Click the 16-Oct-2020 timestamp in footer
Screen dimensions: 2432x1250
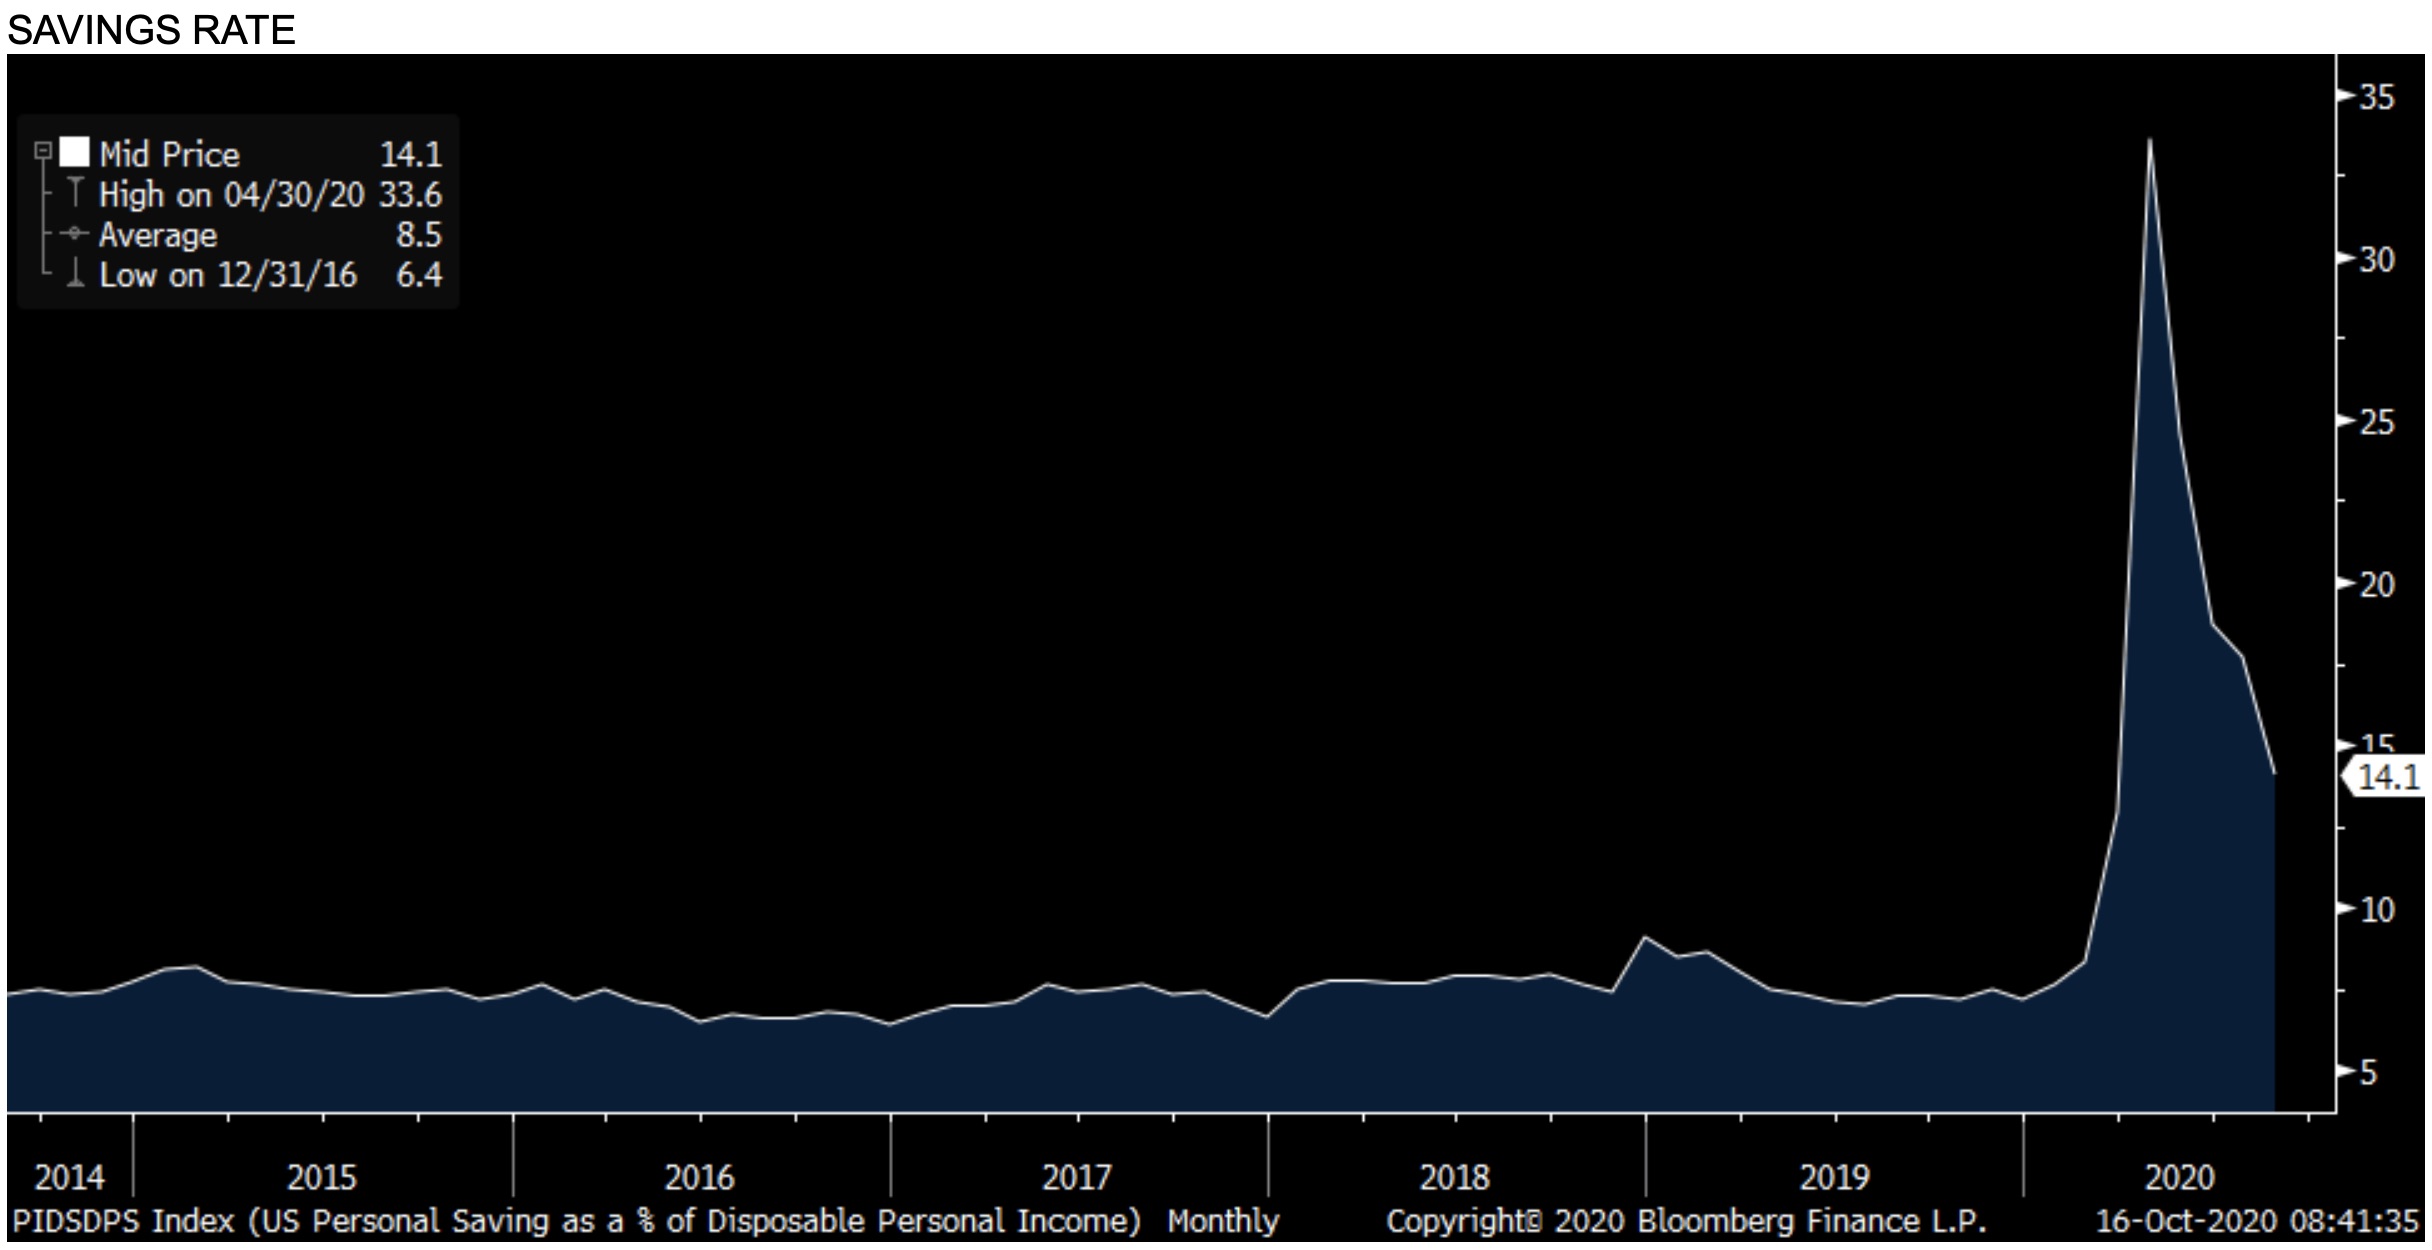click(x=2255, y=1221)
